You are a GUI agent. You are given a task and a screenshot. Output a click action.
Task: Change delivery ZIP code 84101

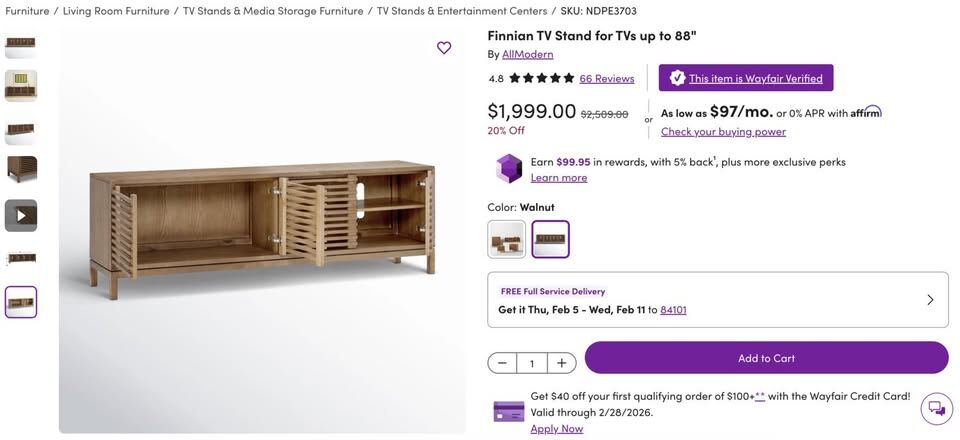pos(673,310)
